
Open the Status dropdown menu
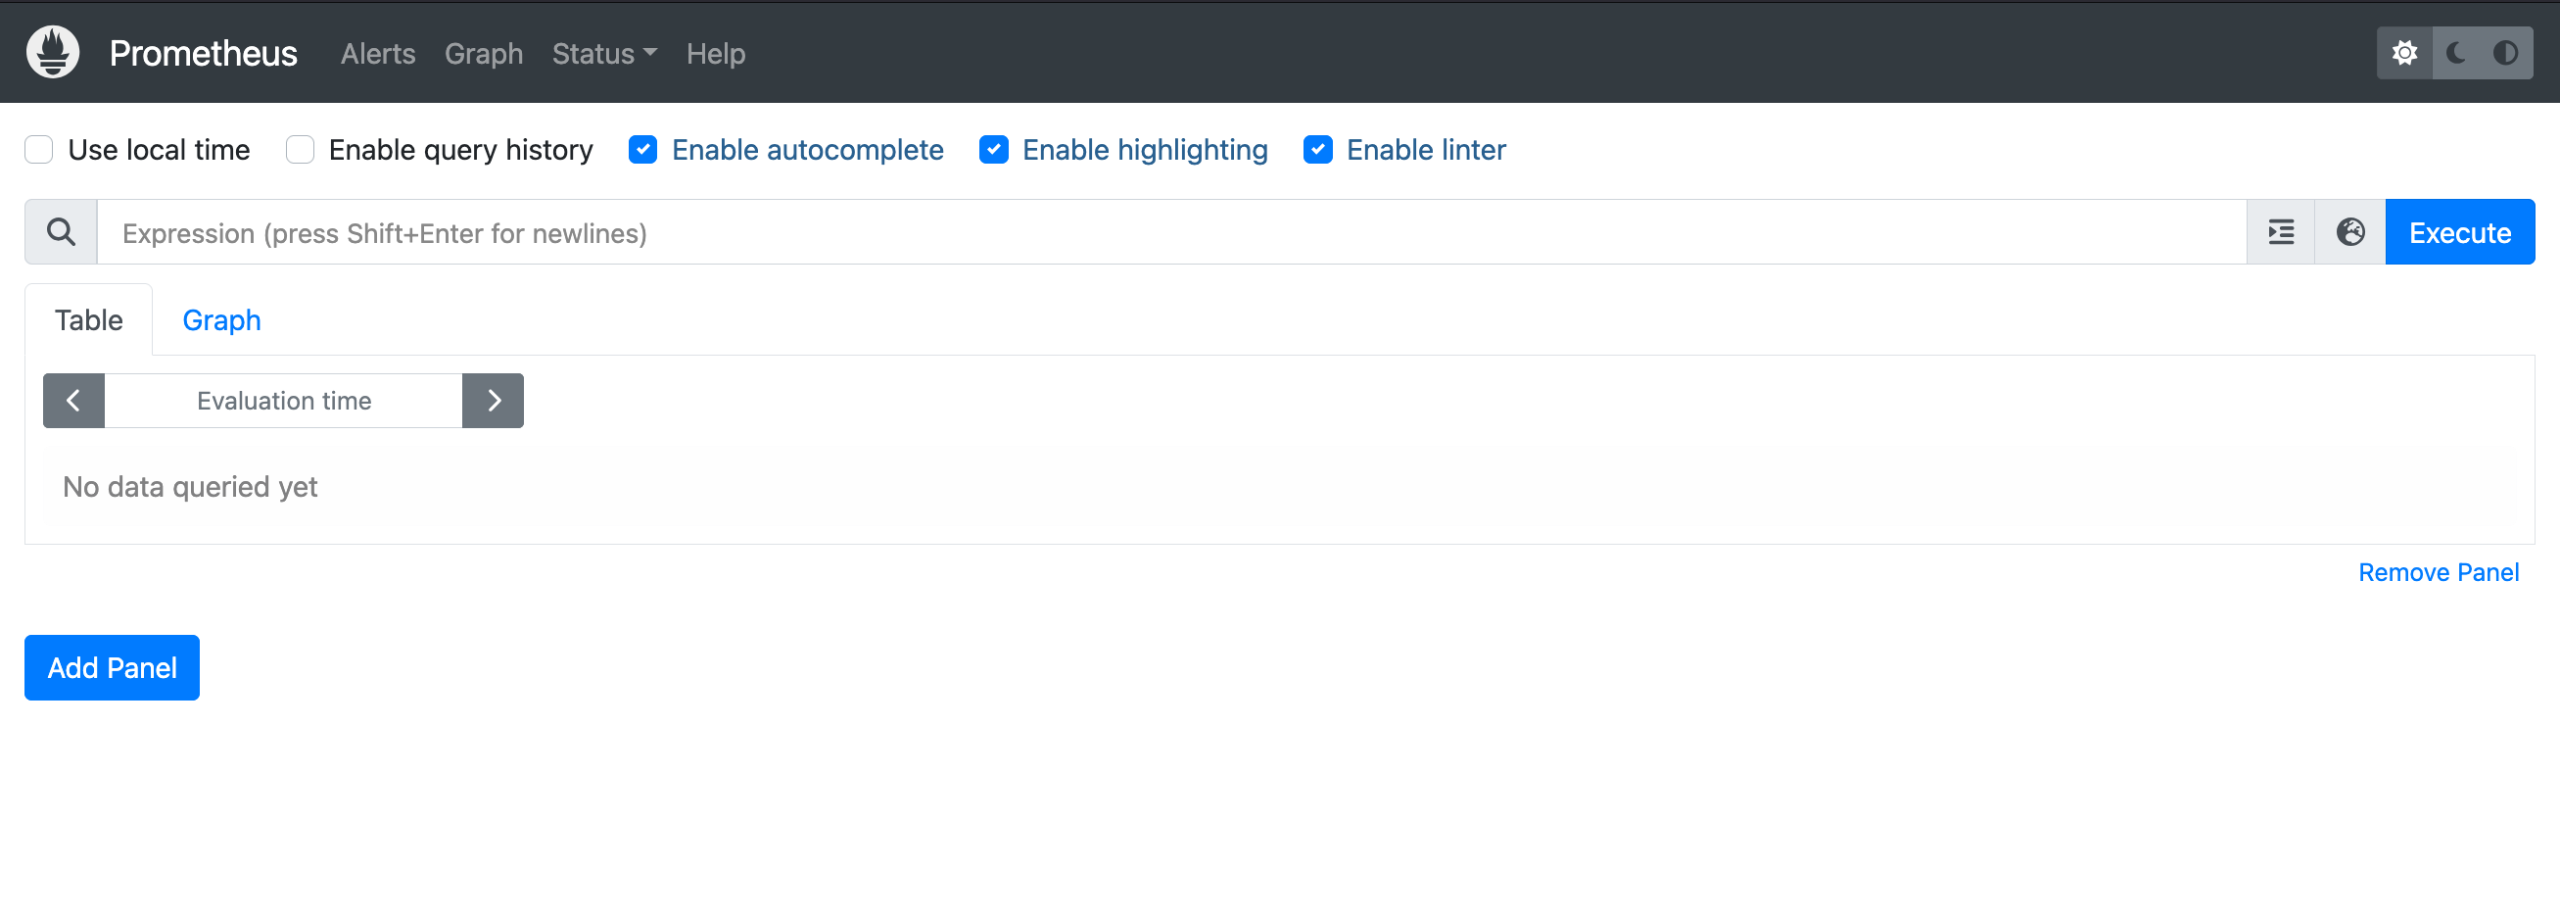(604, 54)
